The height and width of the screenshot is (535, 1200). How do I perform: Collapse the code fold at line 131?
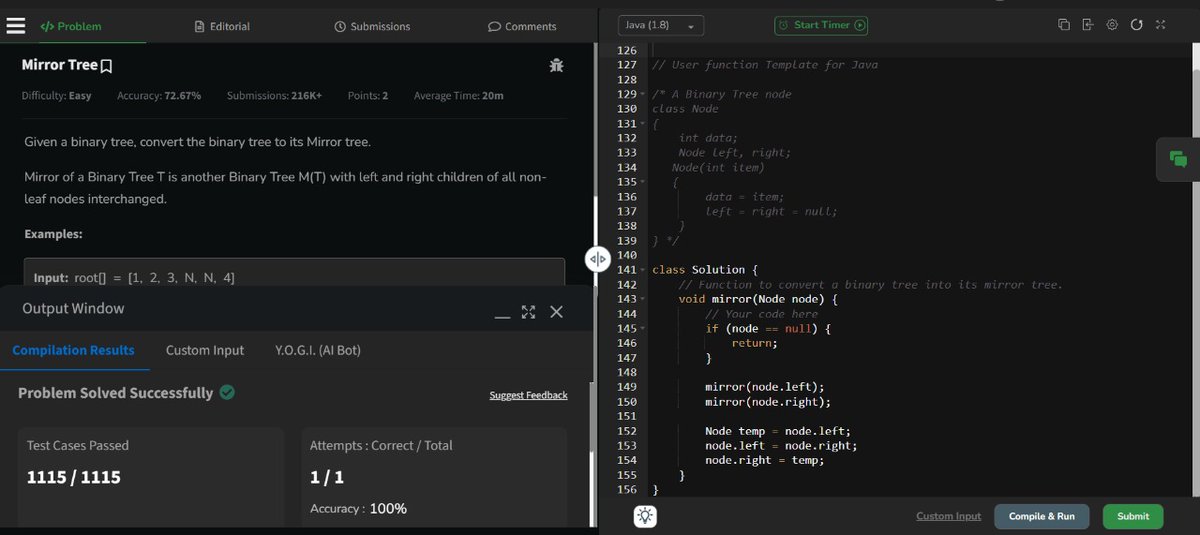click(x=644, y=123)
